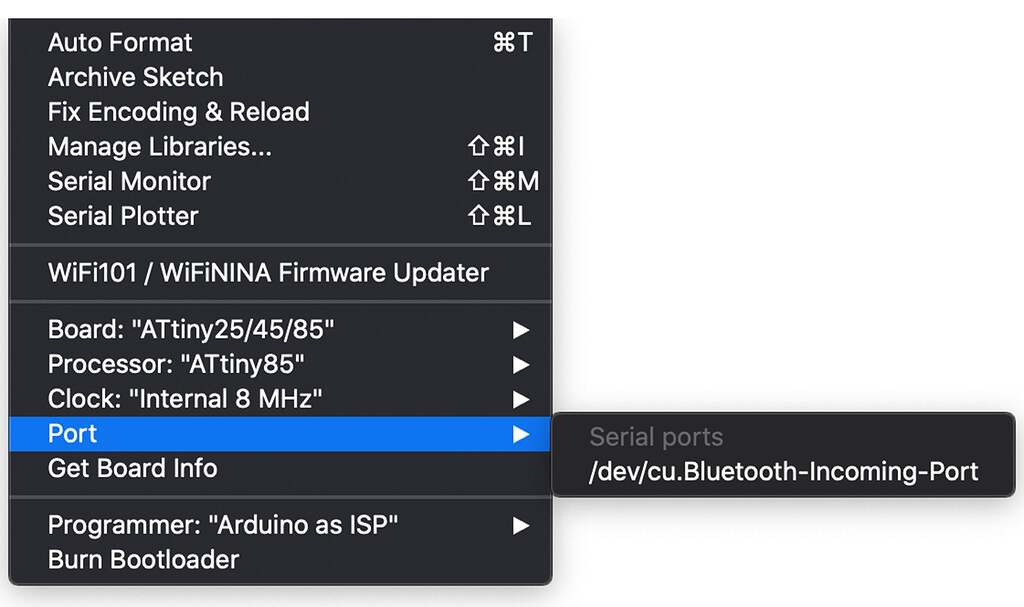This screenshot has width=1024, height=607.
Task: Select Programmer: "Arduino as ISP" entry
Action: [x=281, y=525]
